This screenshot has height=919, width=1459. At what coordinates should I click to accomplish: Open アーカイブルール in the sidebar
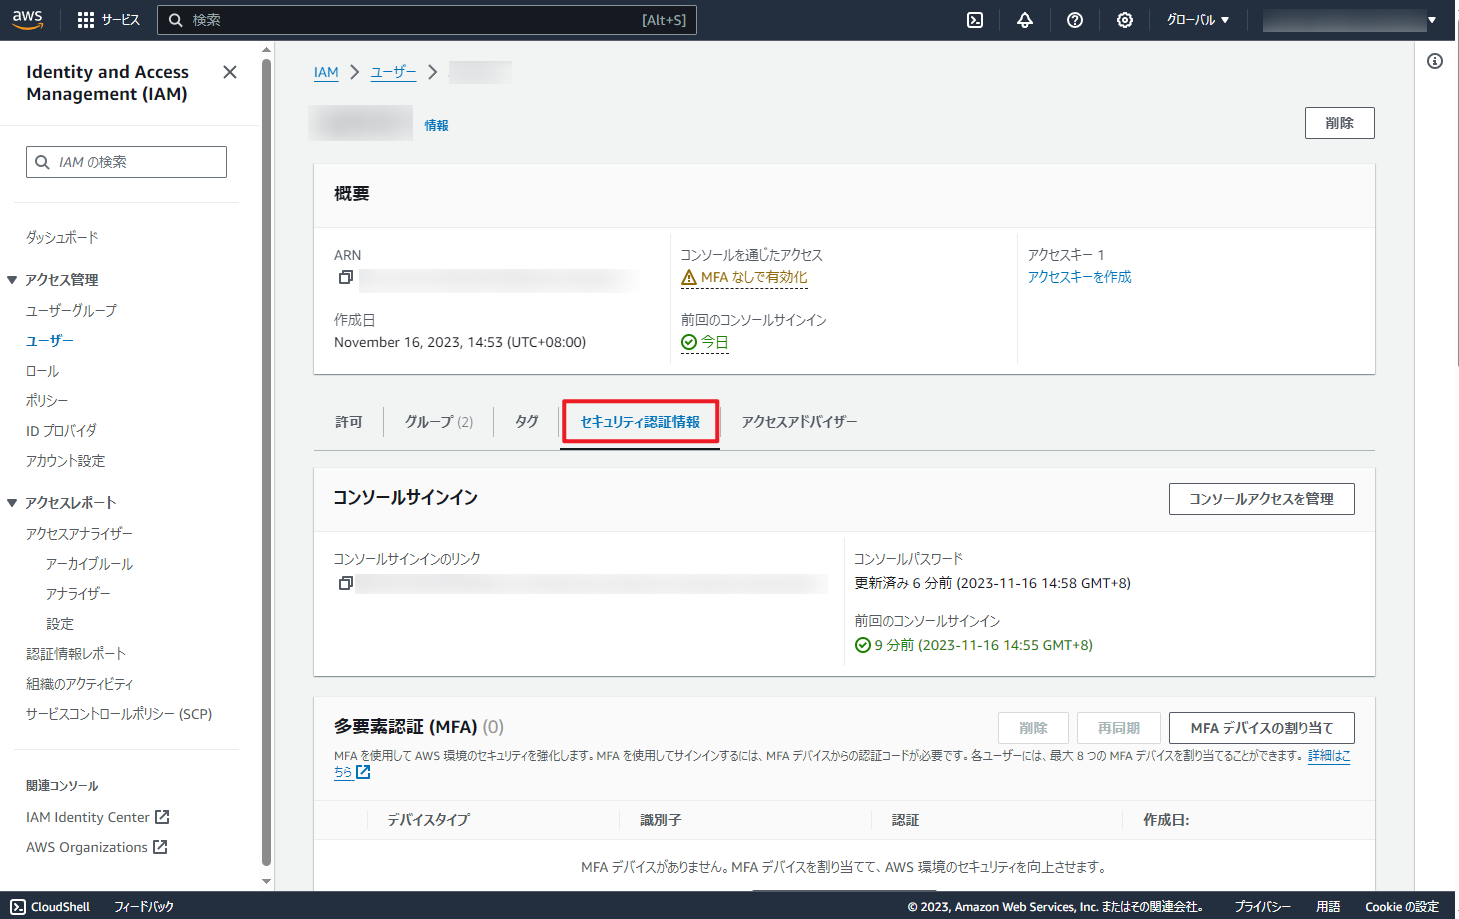tap(89, 564)
